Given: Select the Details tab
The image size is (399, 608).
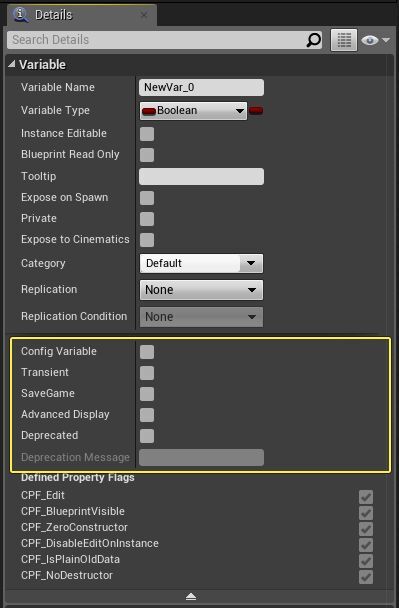Looking at the screenshot, I should coord(82,15).
